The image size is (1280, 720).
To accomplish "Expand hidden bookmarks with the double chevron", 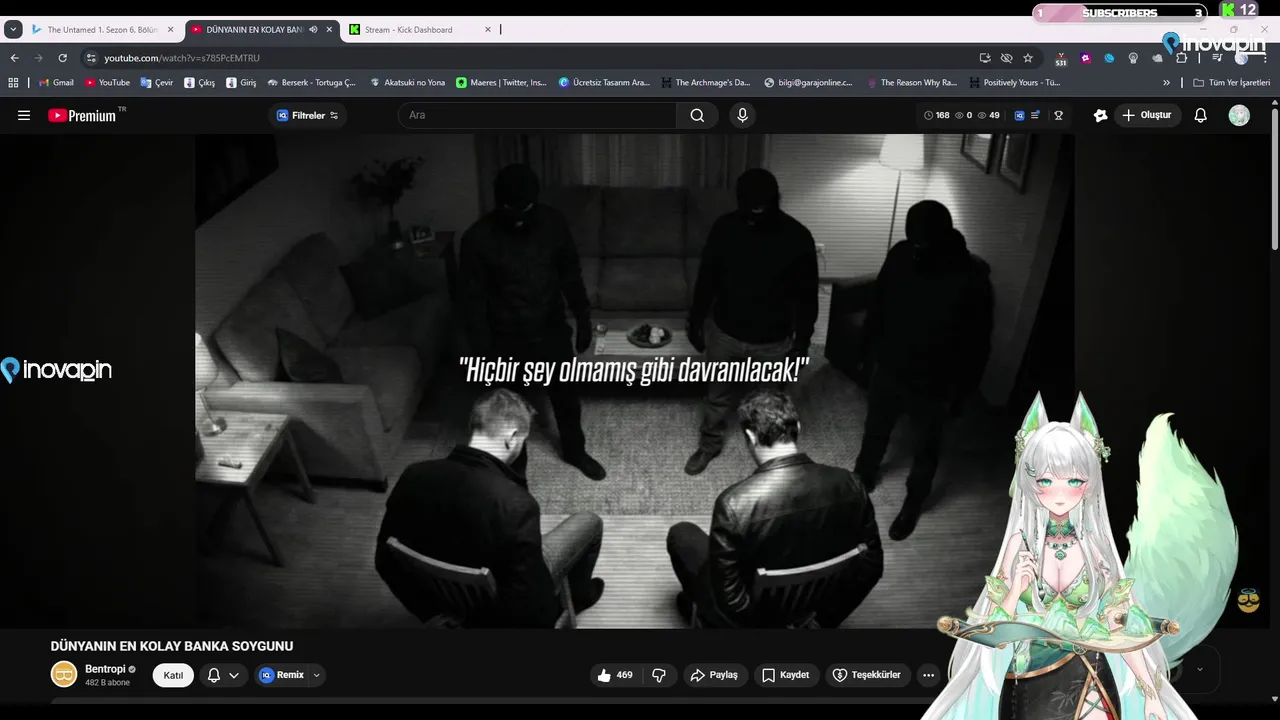I will click(x=1166, y=83).
